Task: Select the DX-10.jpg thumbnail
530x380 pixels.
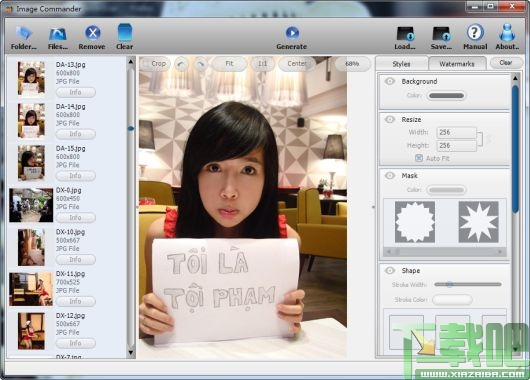Action: pyautogui.click(x=31, y=247)
